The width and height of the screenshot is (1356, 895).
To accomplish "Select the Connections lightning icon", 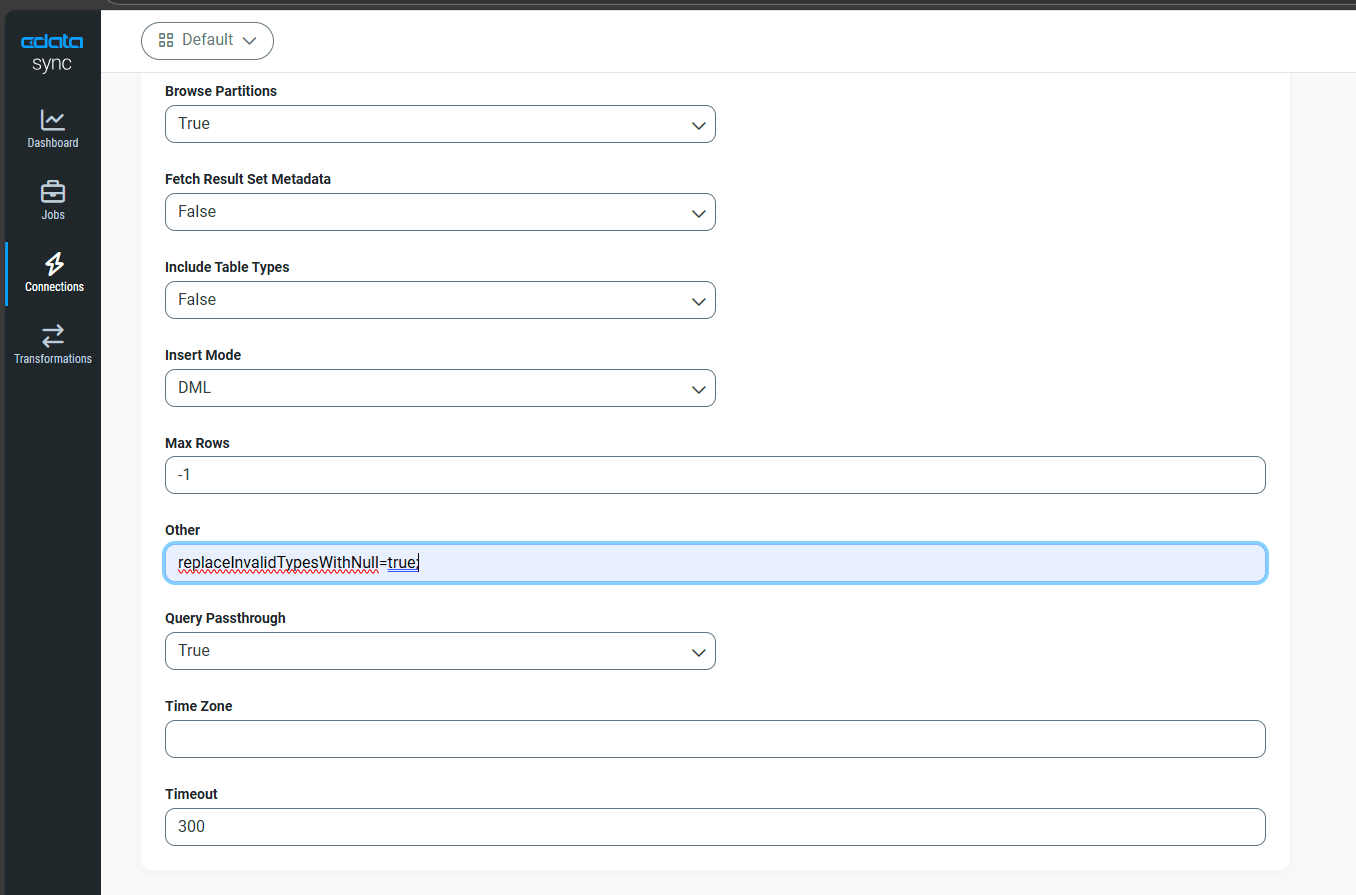I will [x=54, y=263].
